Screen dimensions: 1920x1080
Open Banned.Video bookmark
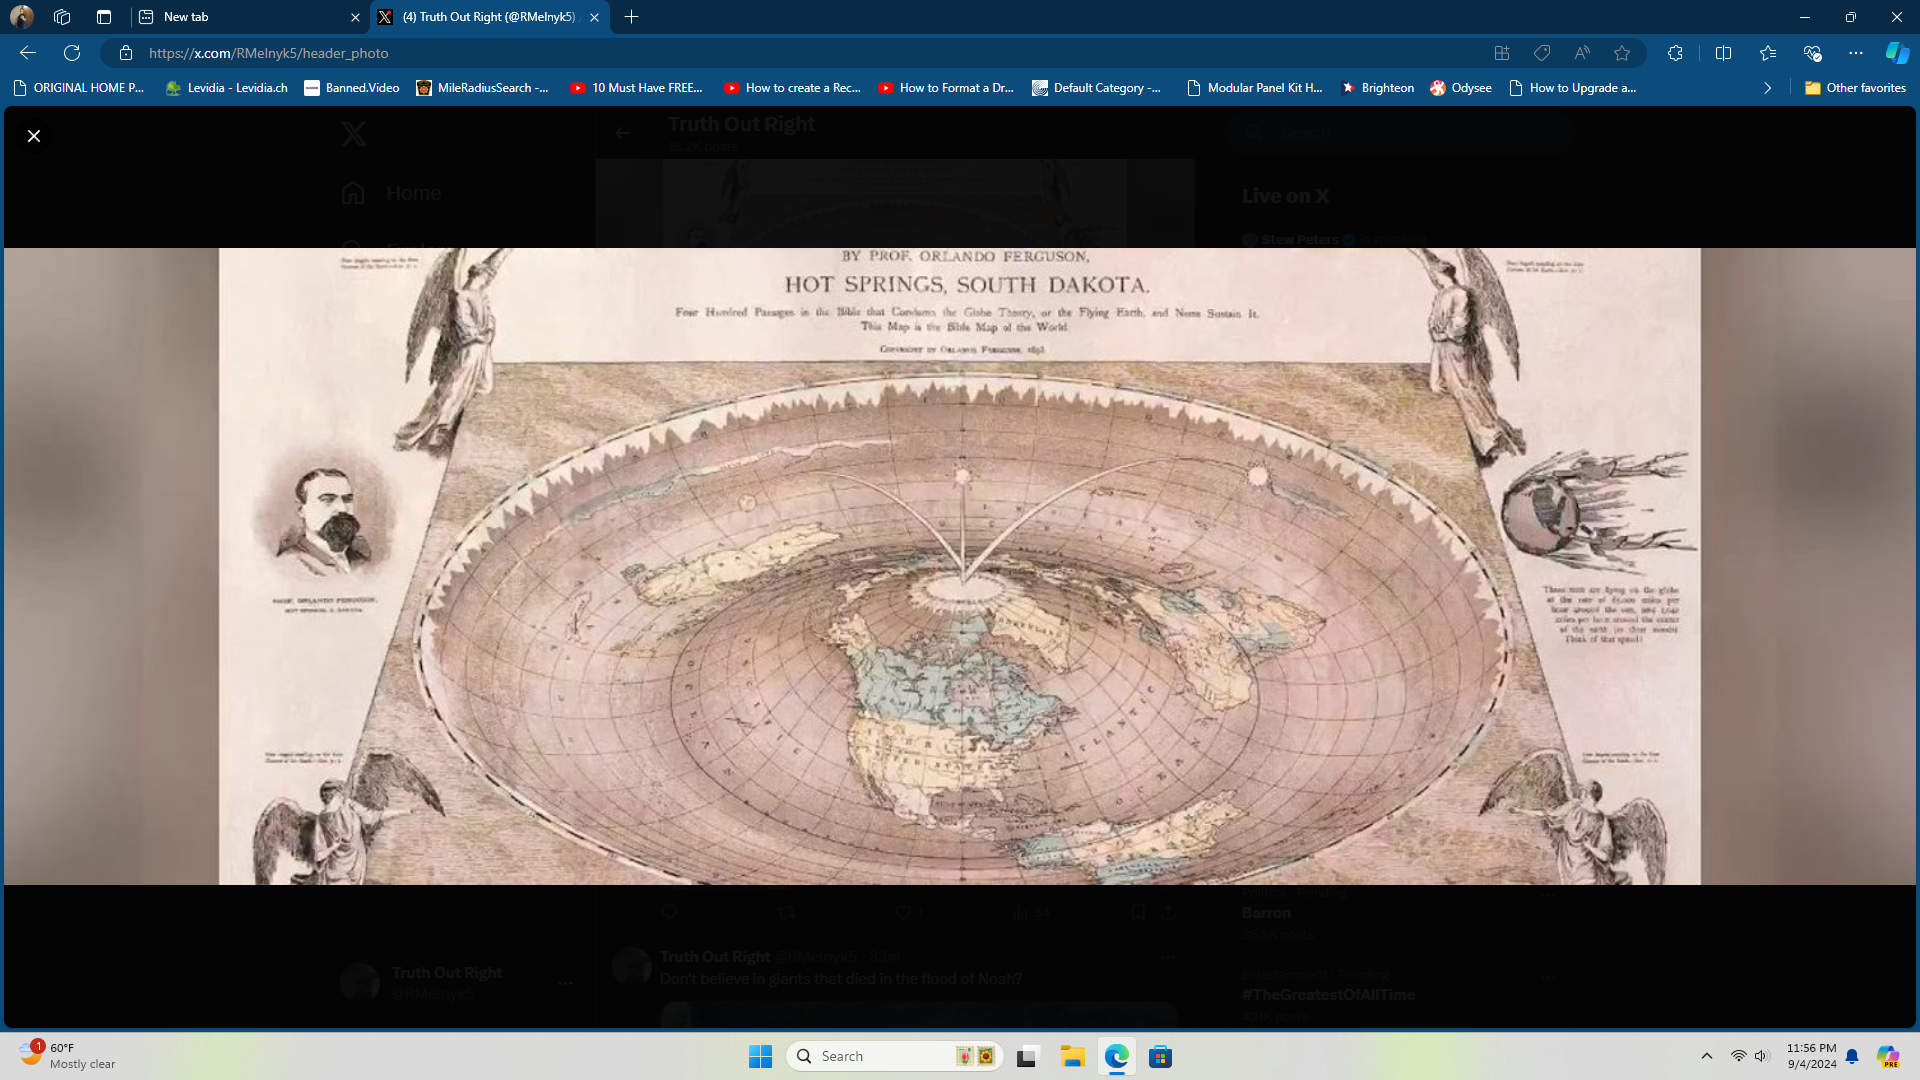click(x=351, y=88)
